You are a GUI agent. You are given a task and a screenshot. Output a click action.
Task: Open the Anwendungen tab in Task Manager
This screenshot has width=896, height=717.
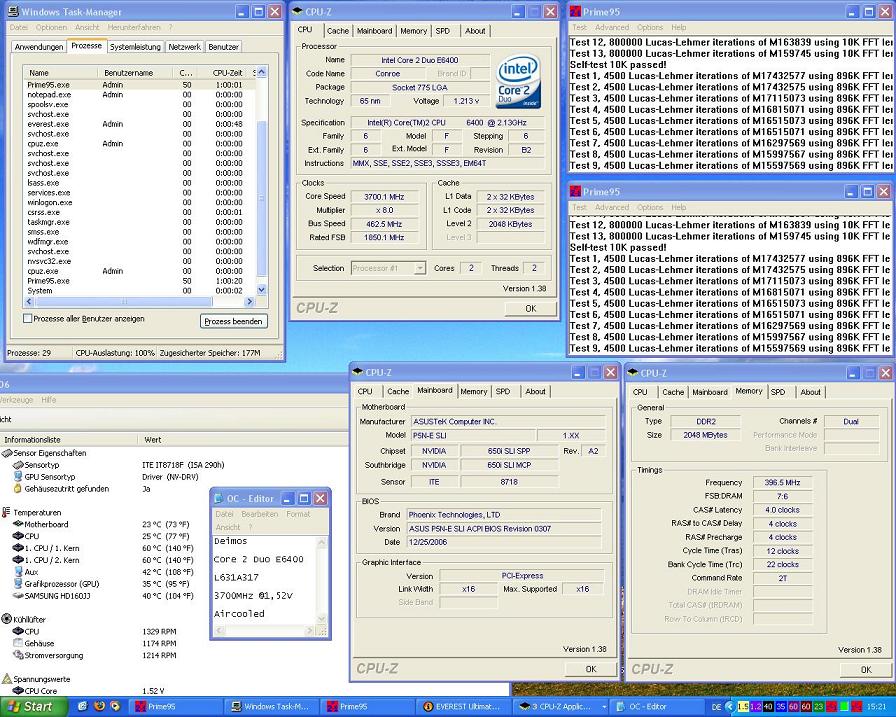pyautogui.click(x=39, y=47)
